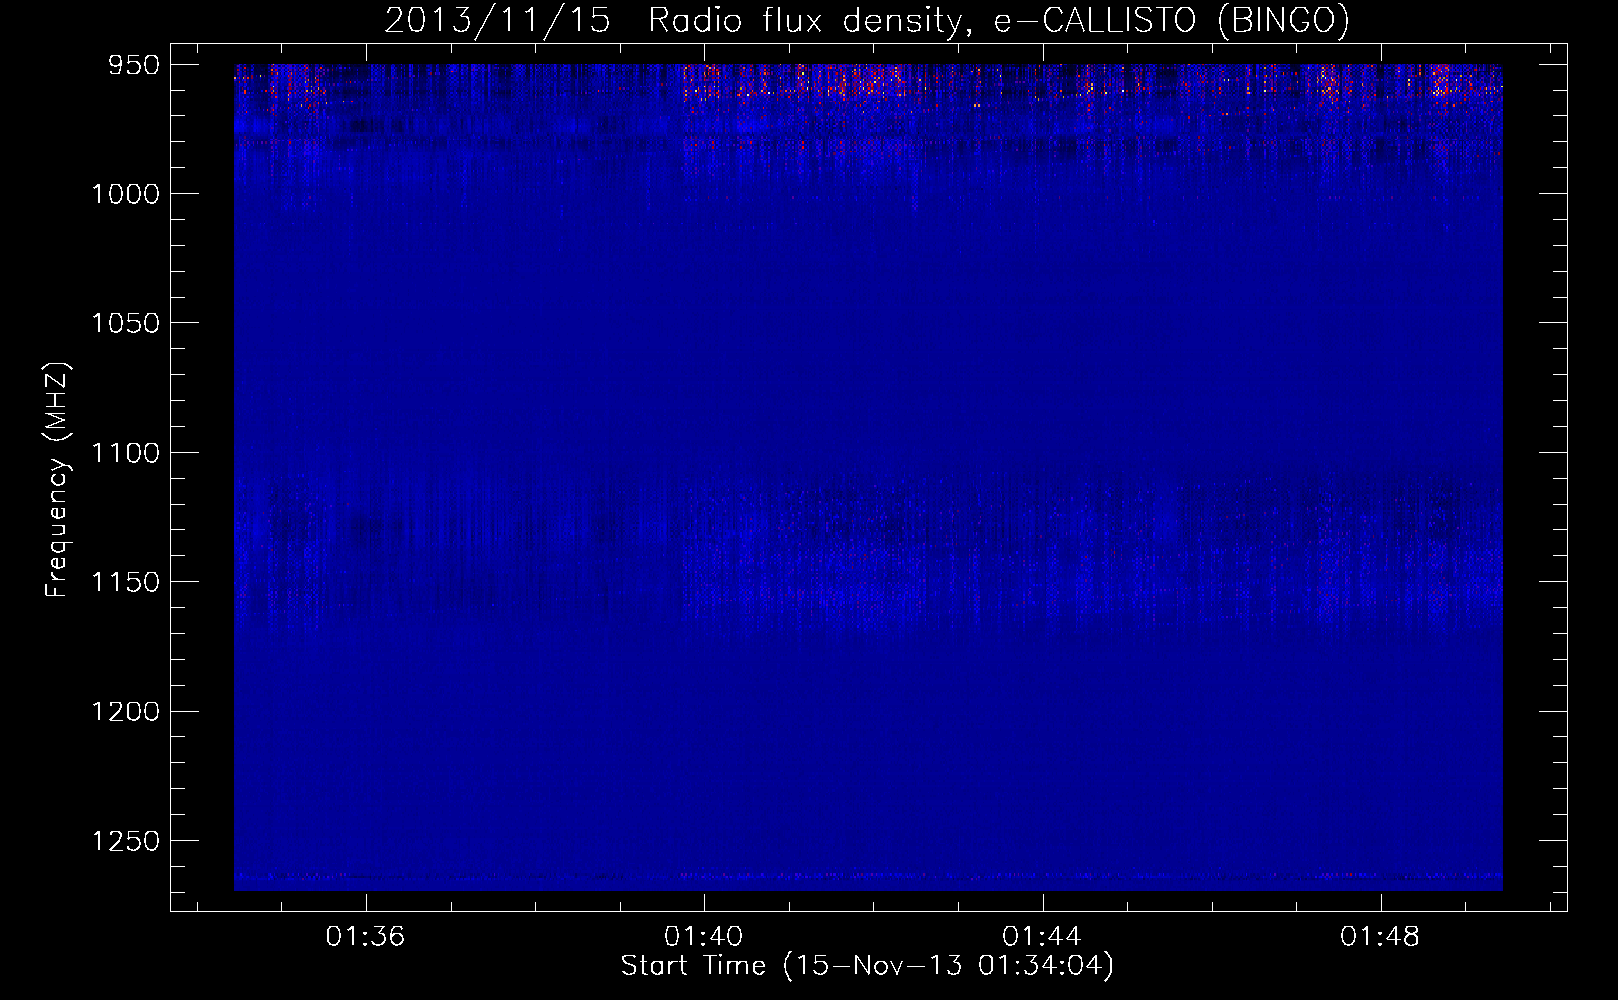Click the 1050 frequency tick label
The height and width of the screenshot is (1000, 1618).
pos(126,324)
